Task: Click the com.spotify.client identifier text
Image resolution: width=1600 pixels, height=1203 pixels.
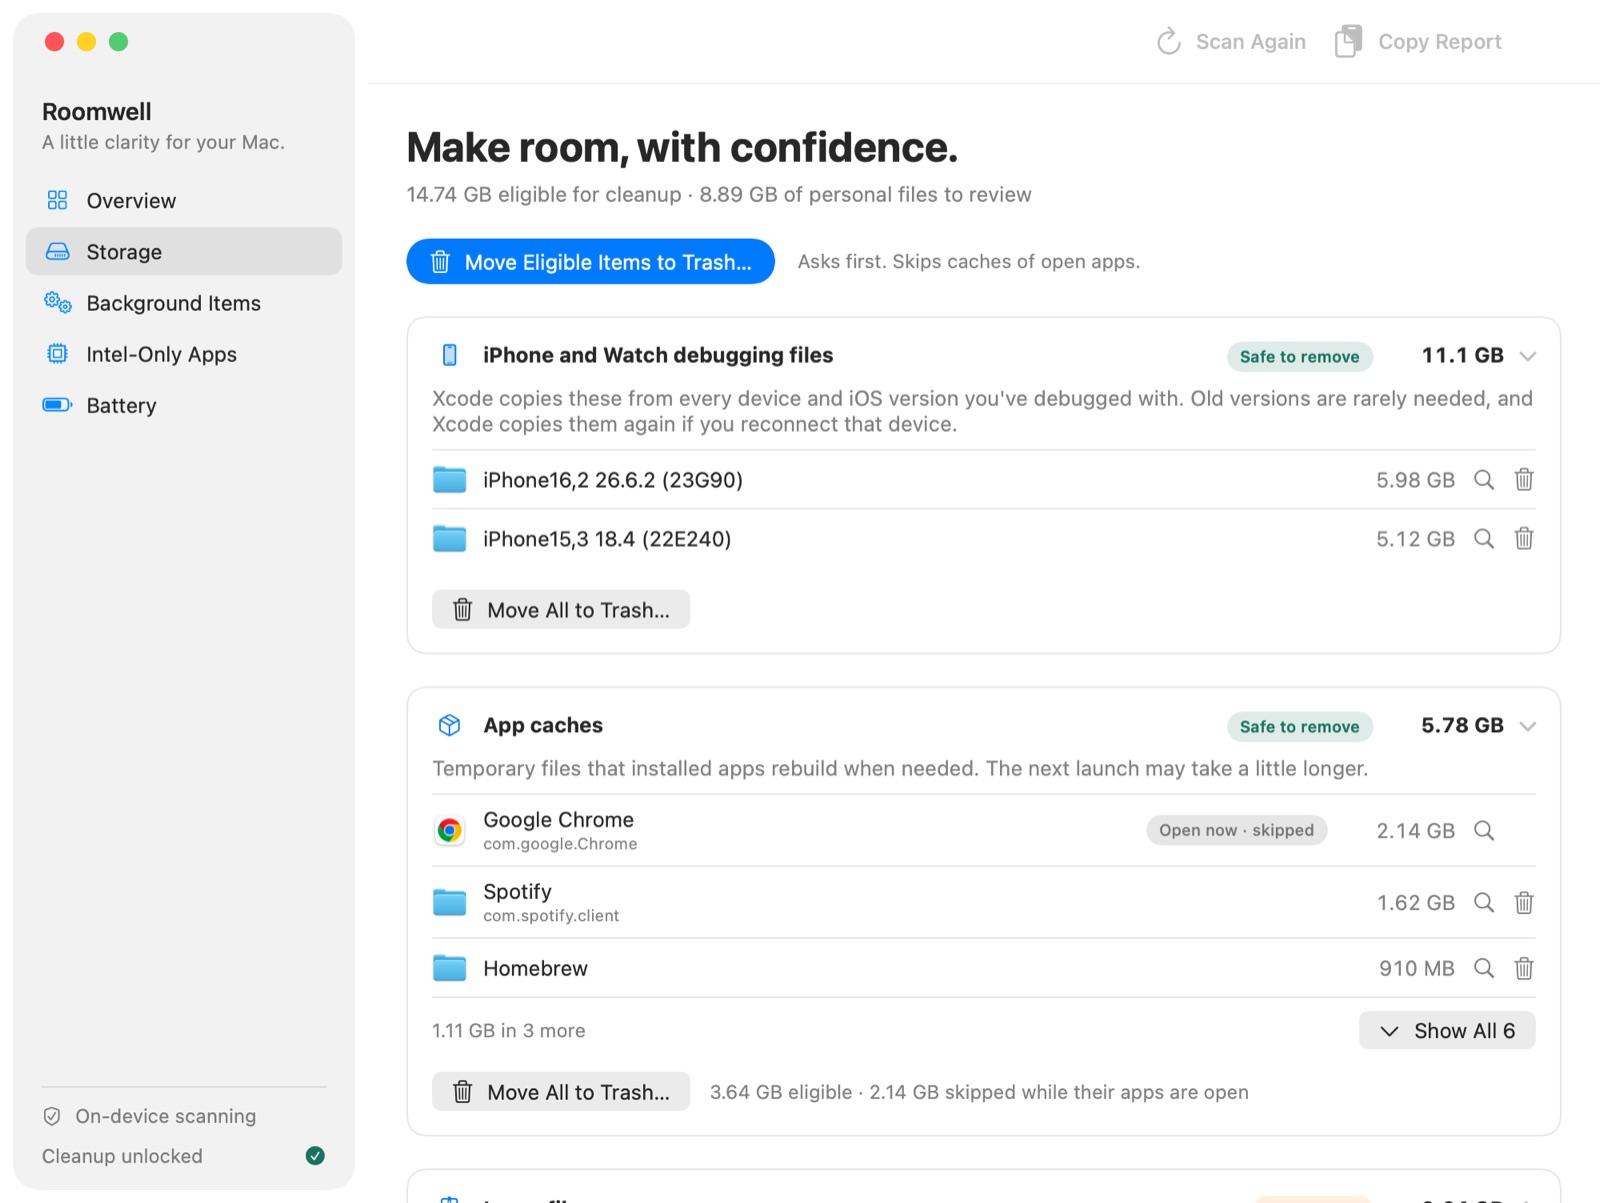Action: tap(551, 916)
